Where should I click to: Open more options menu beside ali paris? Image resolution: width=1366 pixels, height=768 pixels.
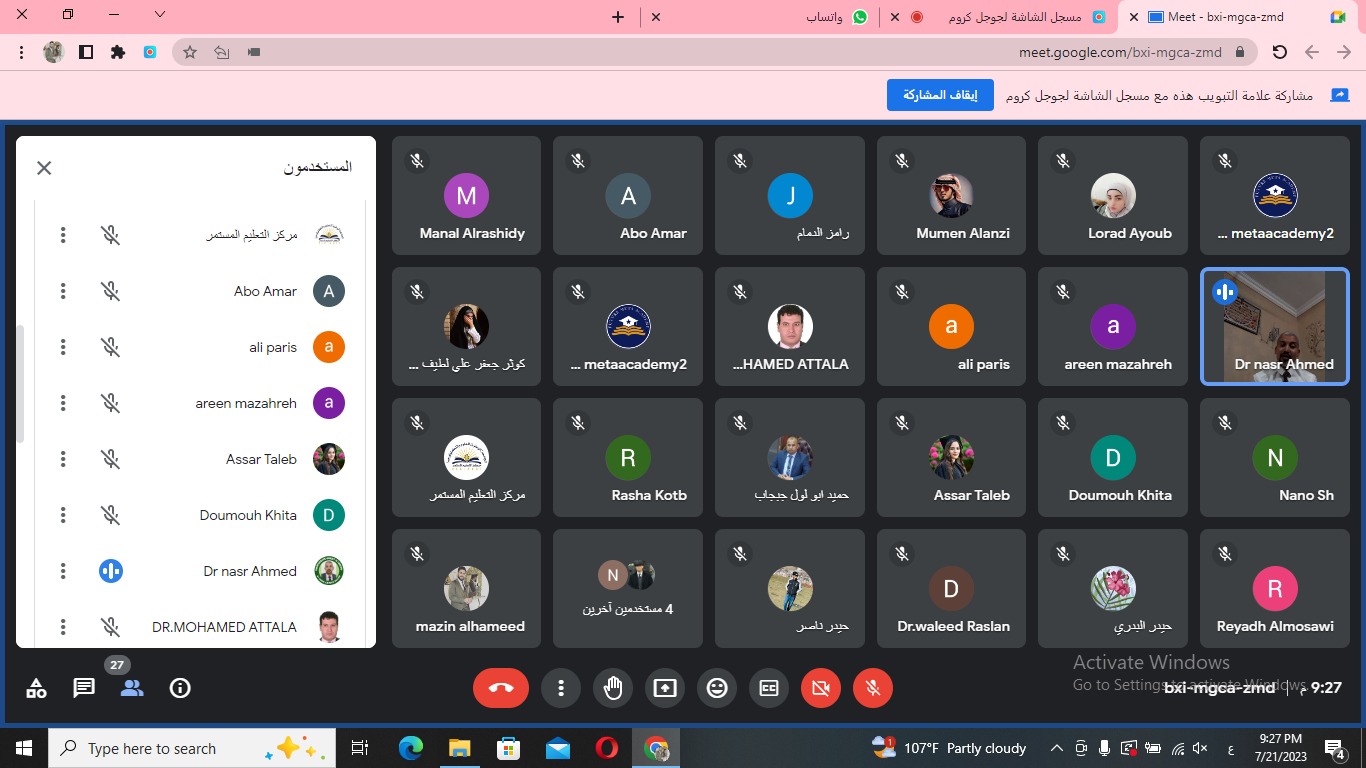(63, 347)
